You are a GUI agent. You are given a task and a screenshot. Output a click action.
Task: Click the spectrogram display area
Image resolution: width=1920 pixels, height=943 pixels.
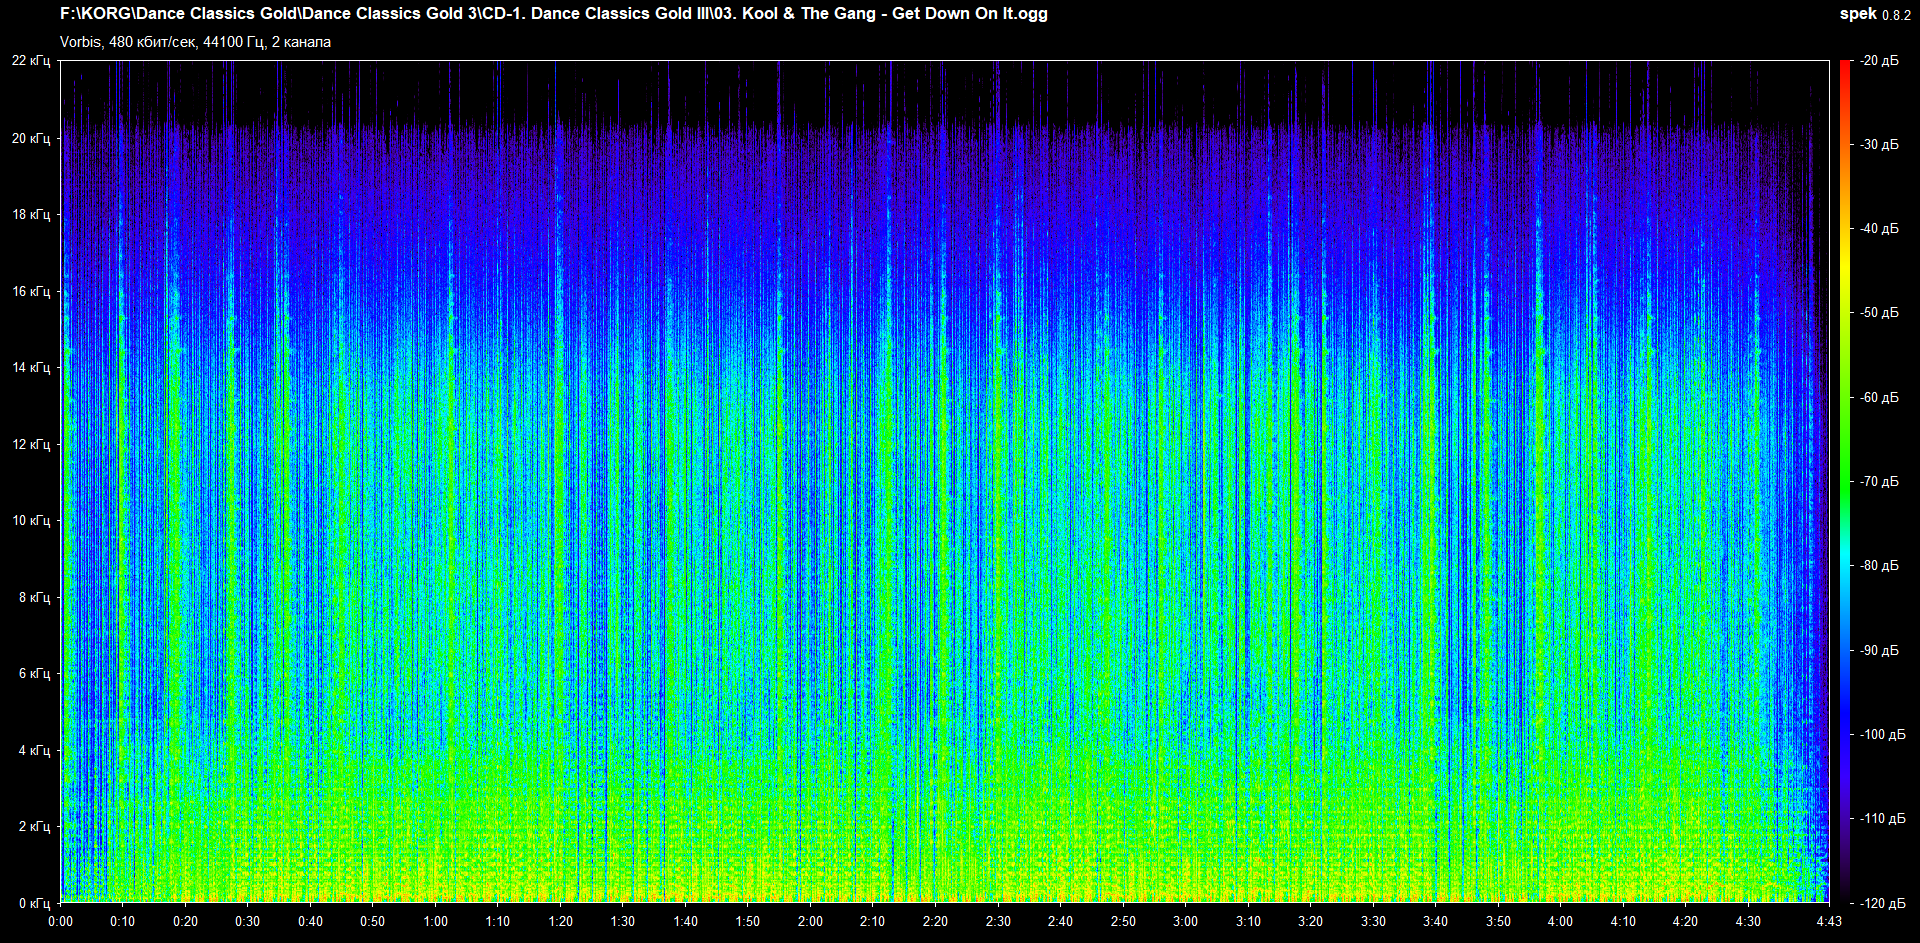click(x=945, y=482)
